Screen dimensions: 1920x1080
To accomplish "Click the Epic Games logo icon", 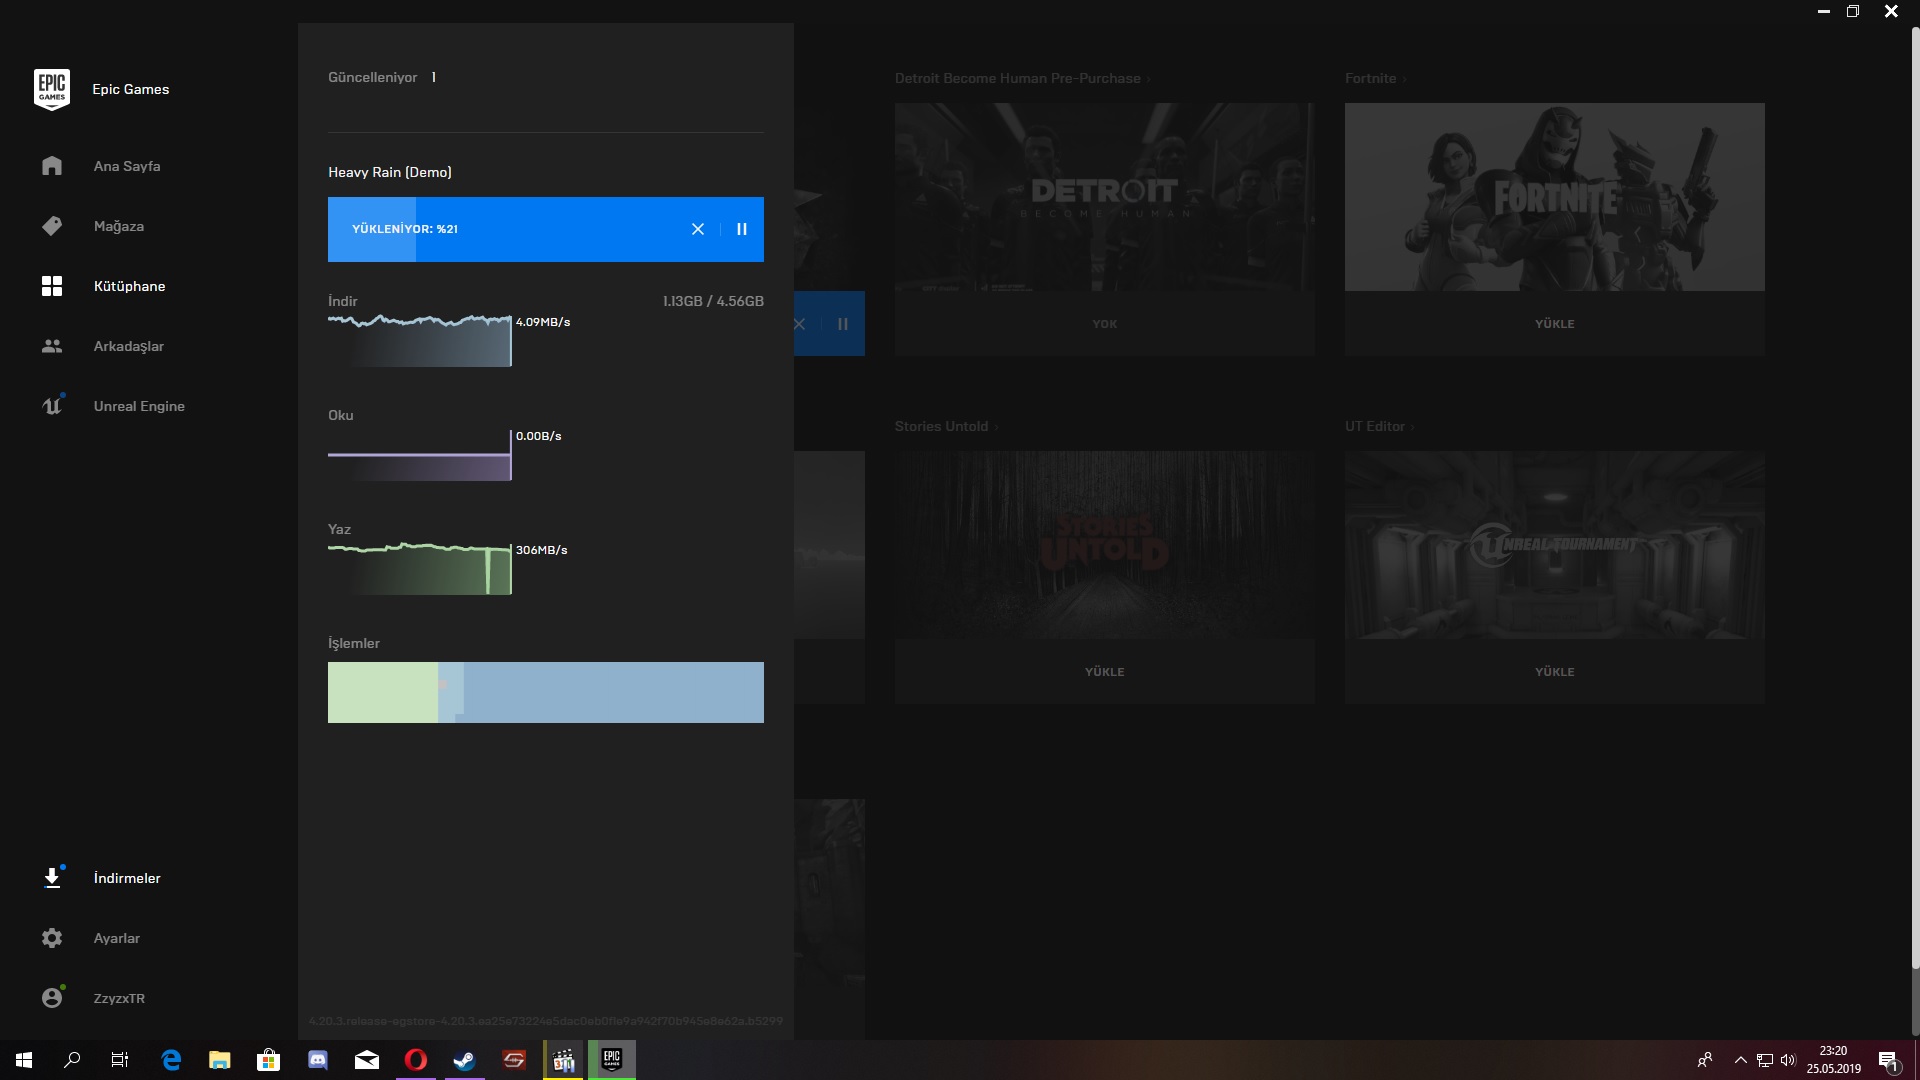I will point(52,89).
